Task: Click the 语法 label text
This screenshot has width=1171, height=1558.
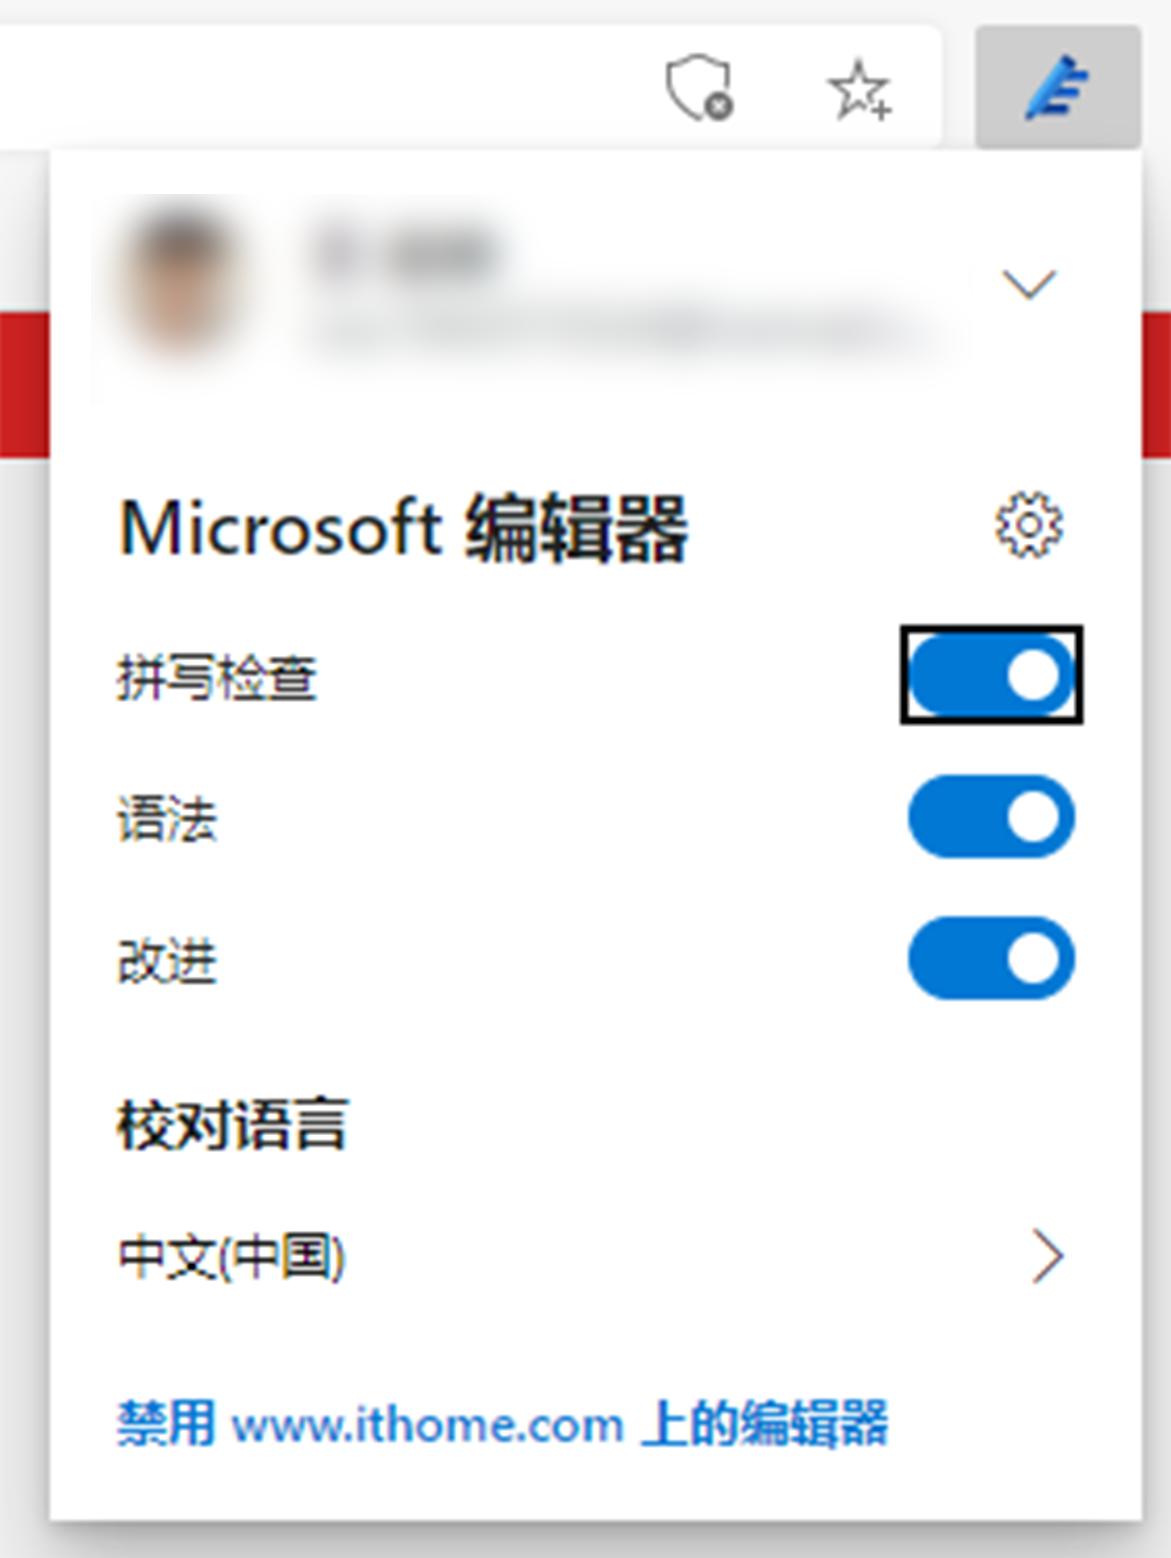Action: [x=167, y=819]
